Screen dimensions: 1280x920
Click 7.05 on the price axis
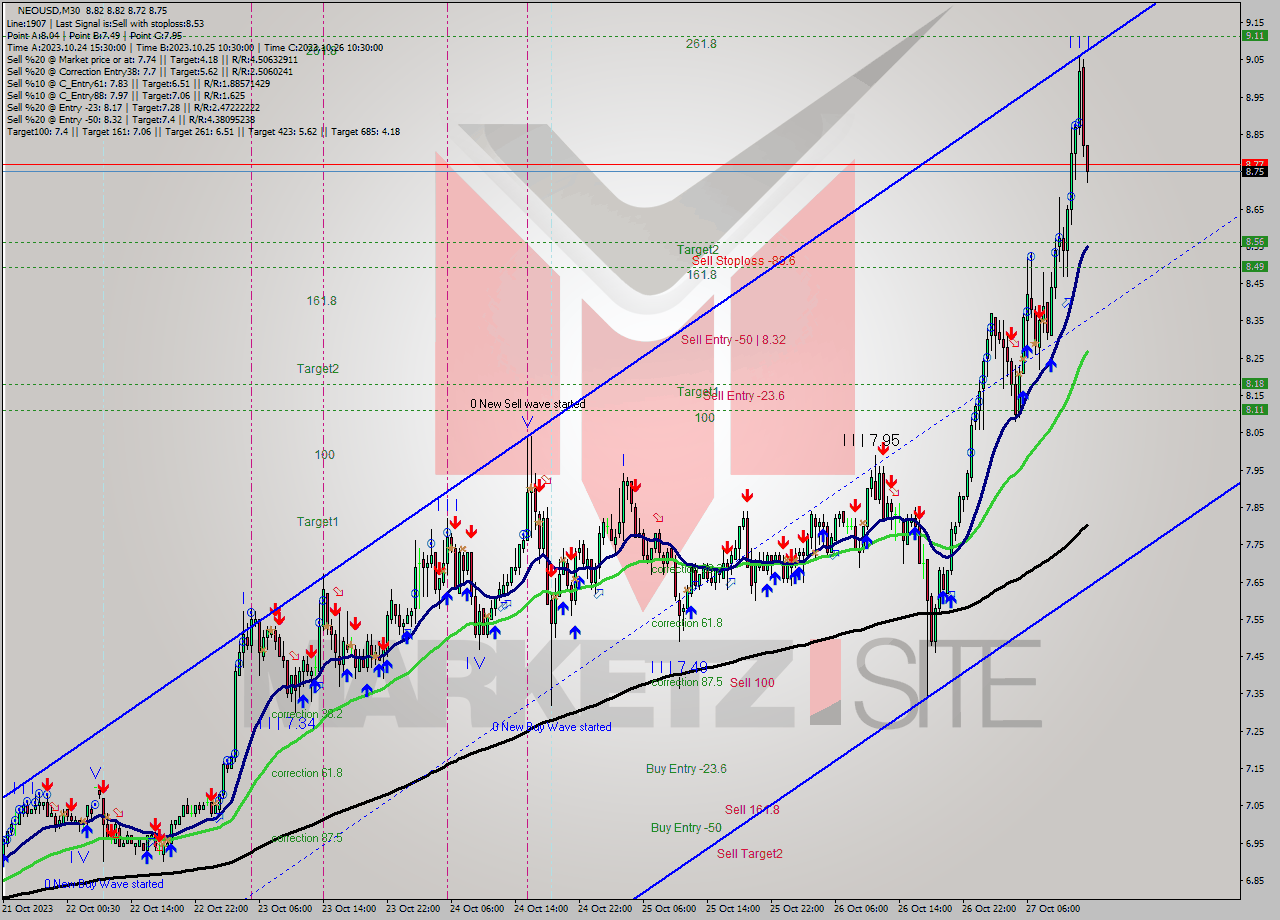1255,806
